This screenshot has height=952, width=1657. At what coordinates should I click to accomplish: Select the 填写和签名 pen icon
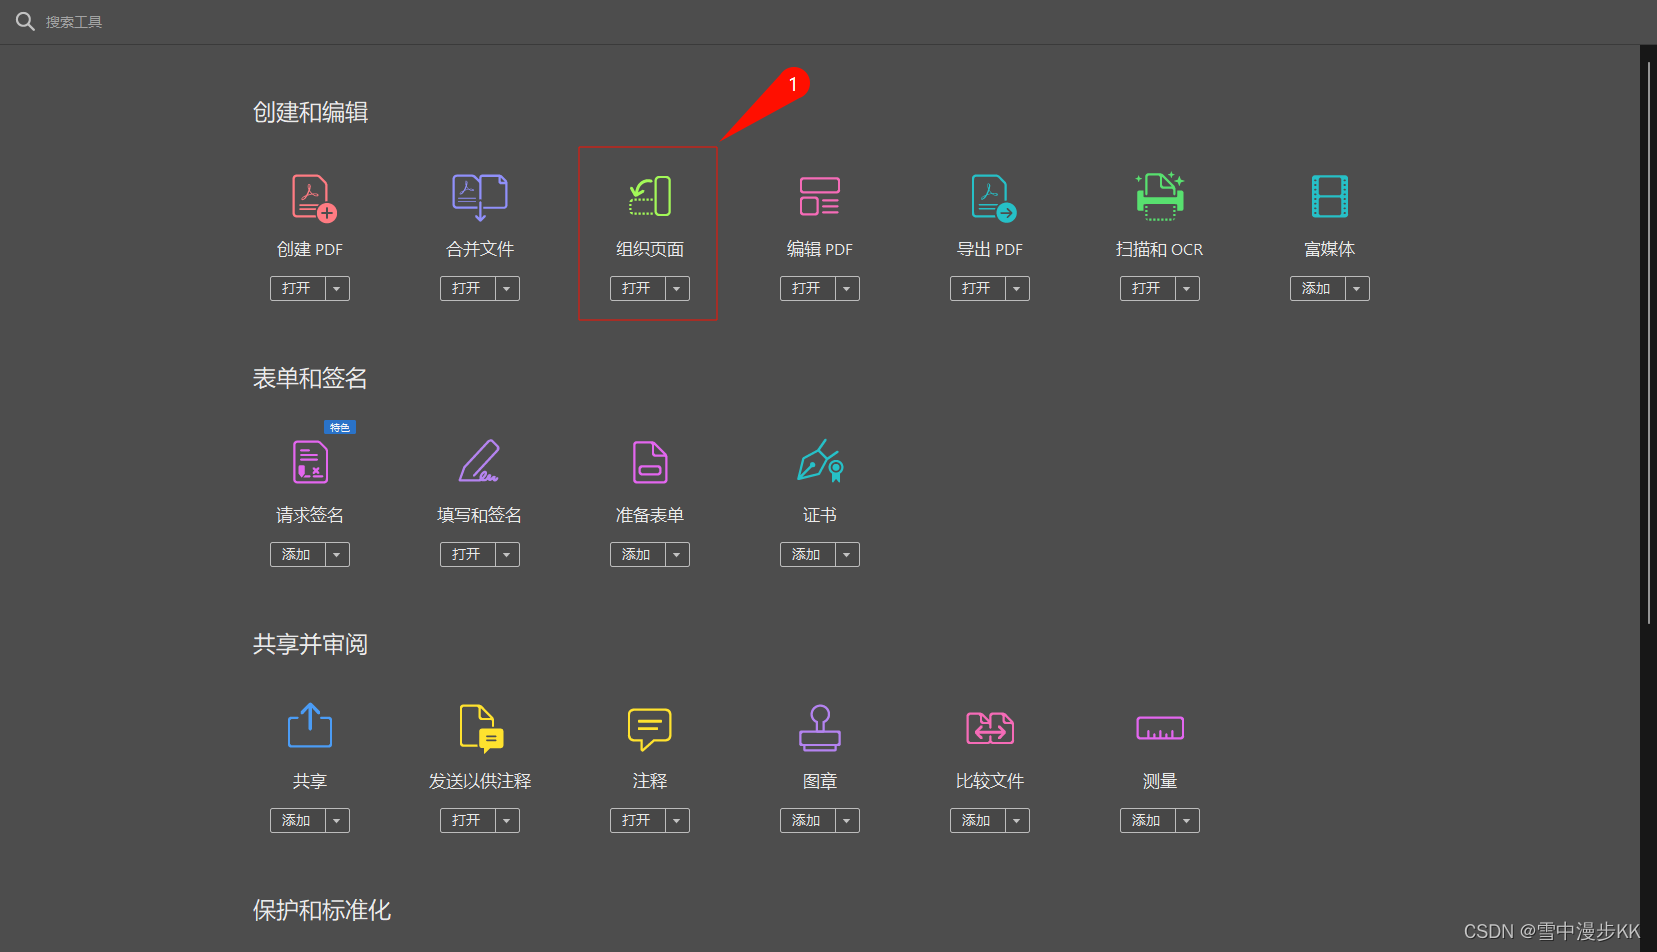(x=479, y=461)
